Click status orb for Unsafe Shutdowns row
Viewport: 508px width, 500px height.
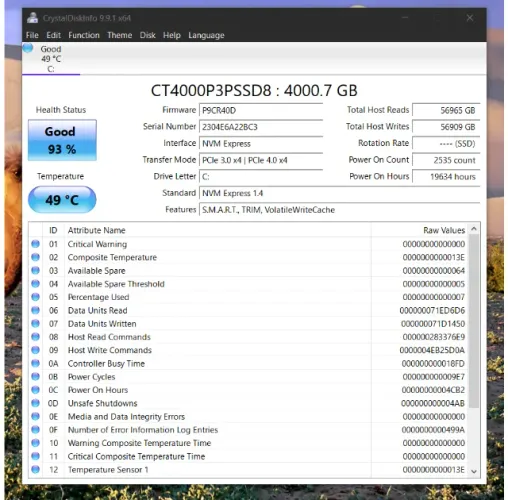[35, 403]
